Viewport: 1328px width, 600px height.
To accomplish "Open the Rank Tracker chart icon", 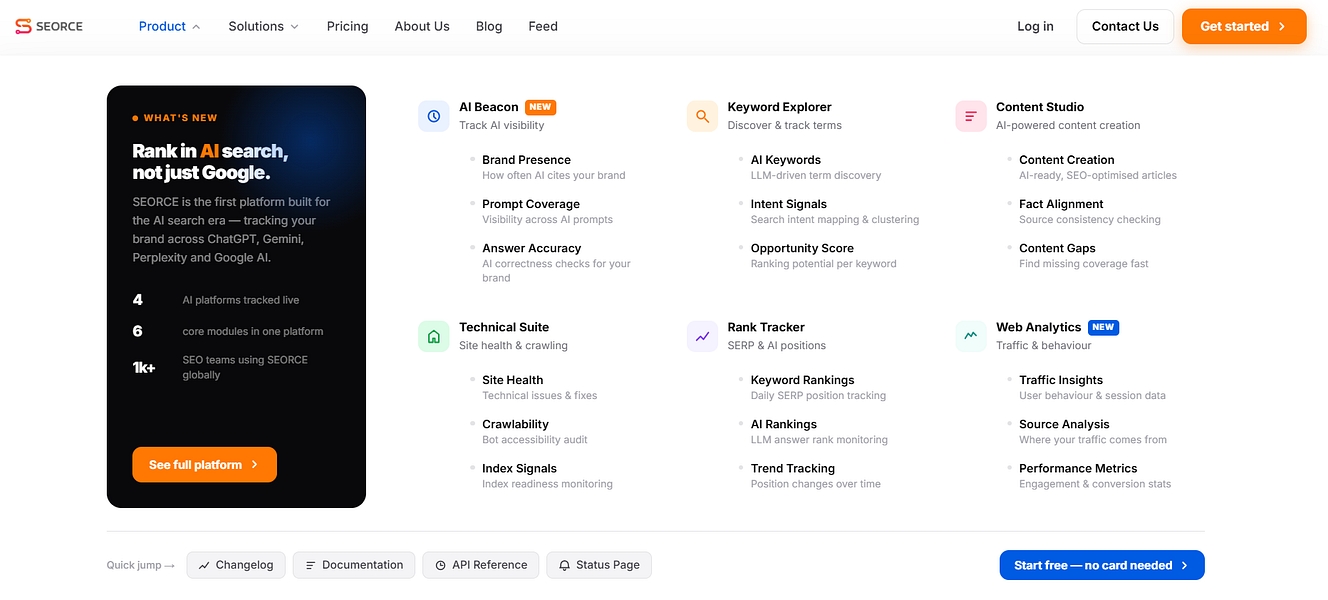I will (x=703, y=336).
